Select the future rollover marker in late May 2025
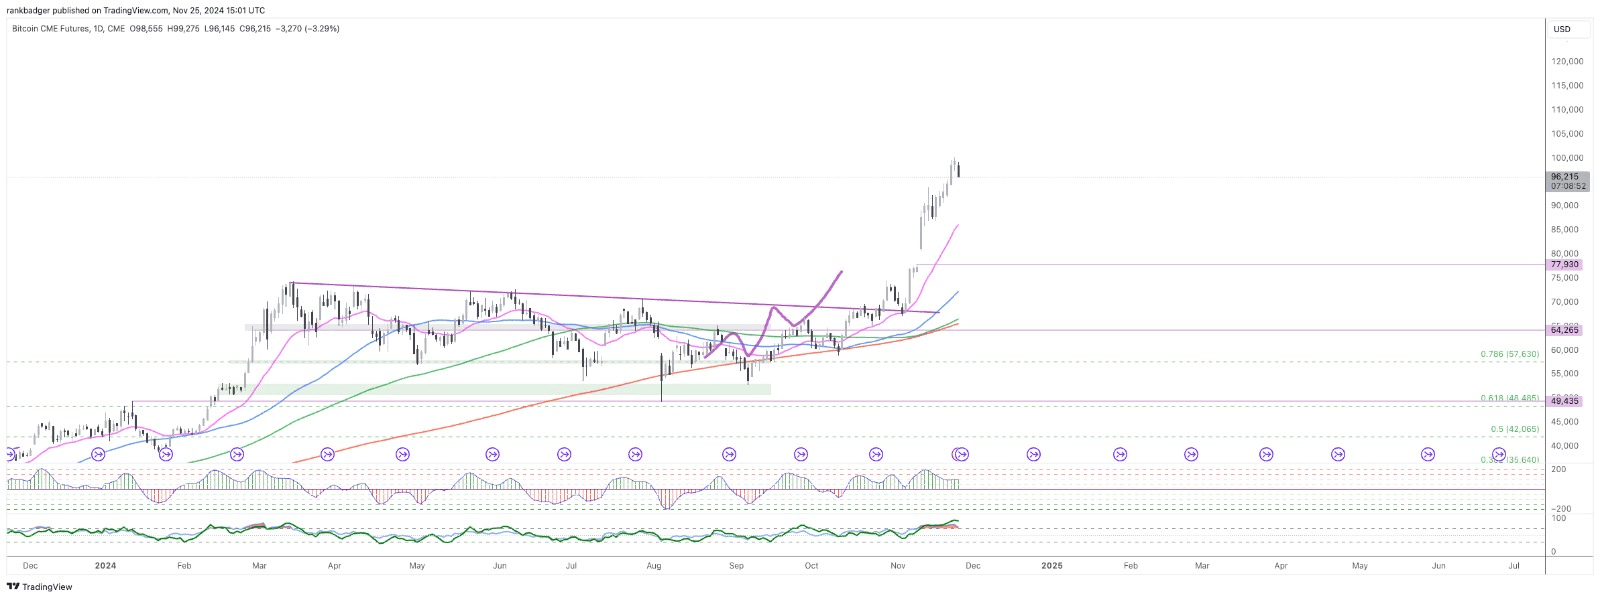 (x=1428, y=454)
